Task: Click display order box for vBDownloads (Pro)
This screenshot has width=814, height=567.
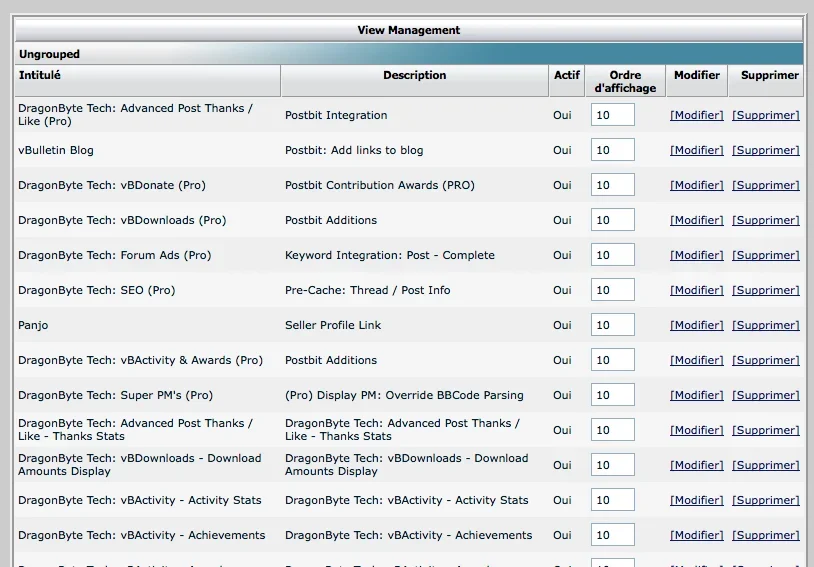Action: point(613,220)
